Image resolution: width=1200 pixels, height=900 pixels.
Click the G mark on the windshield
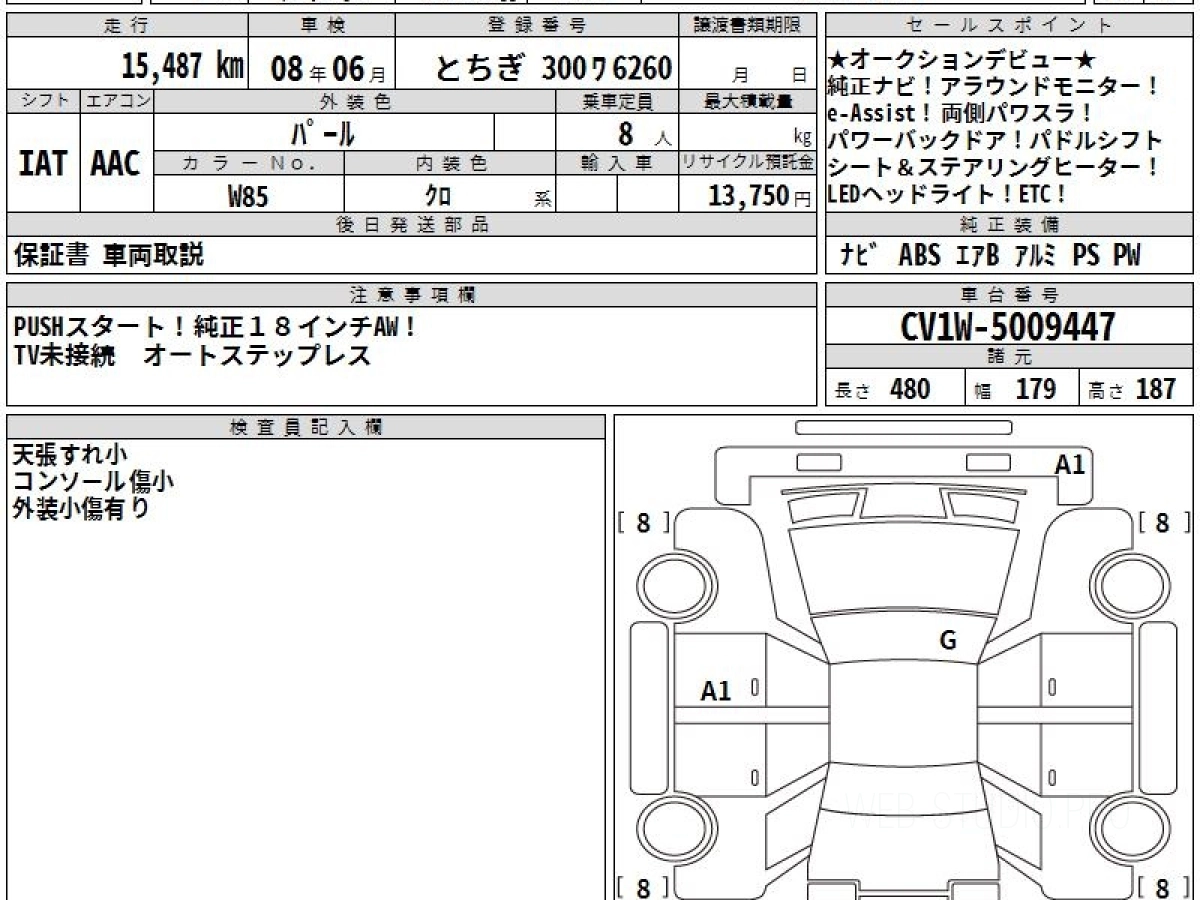(947, 641)
